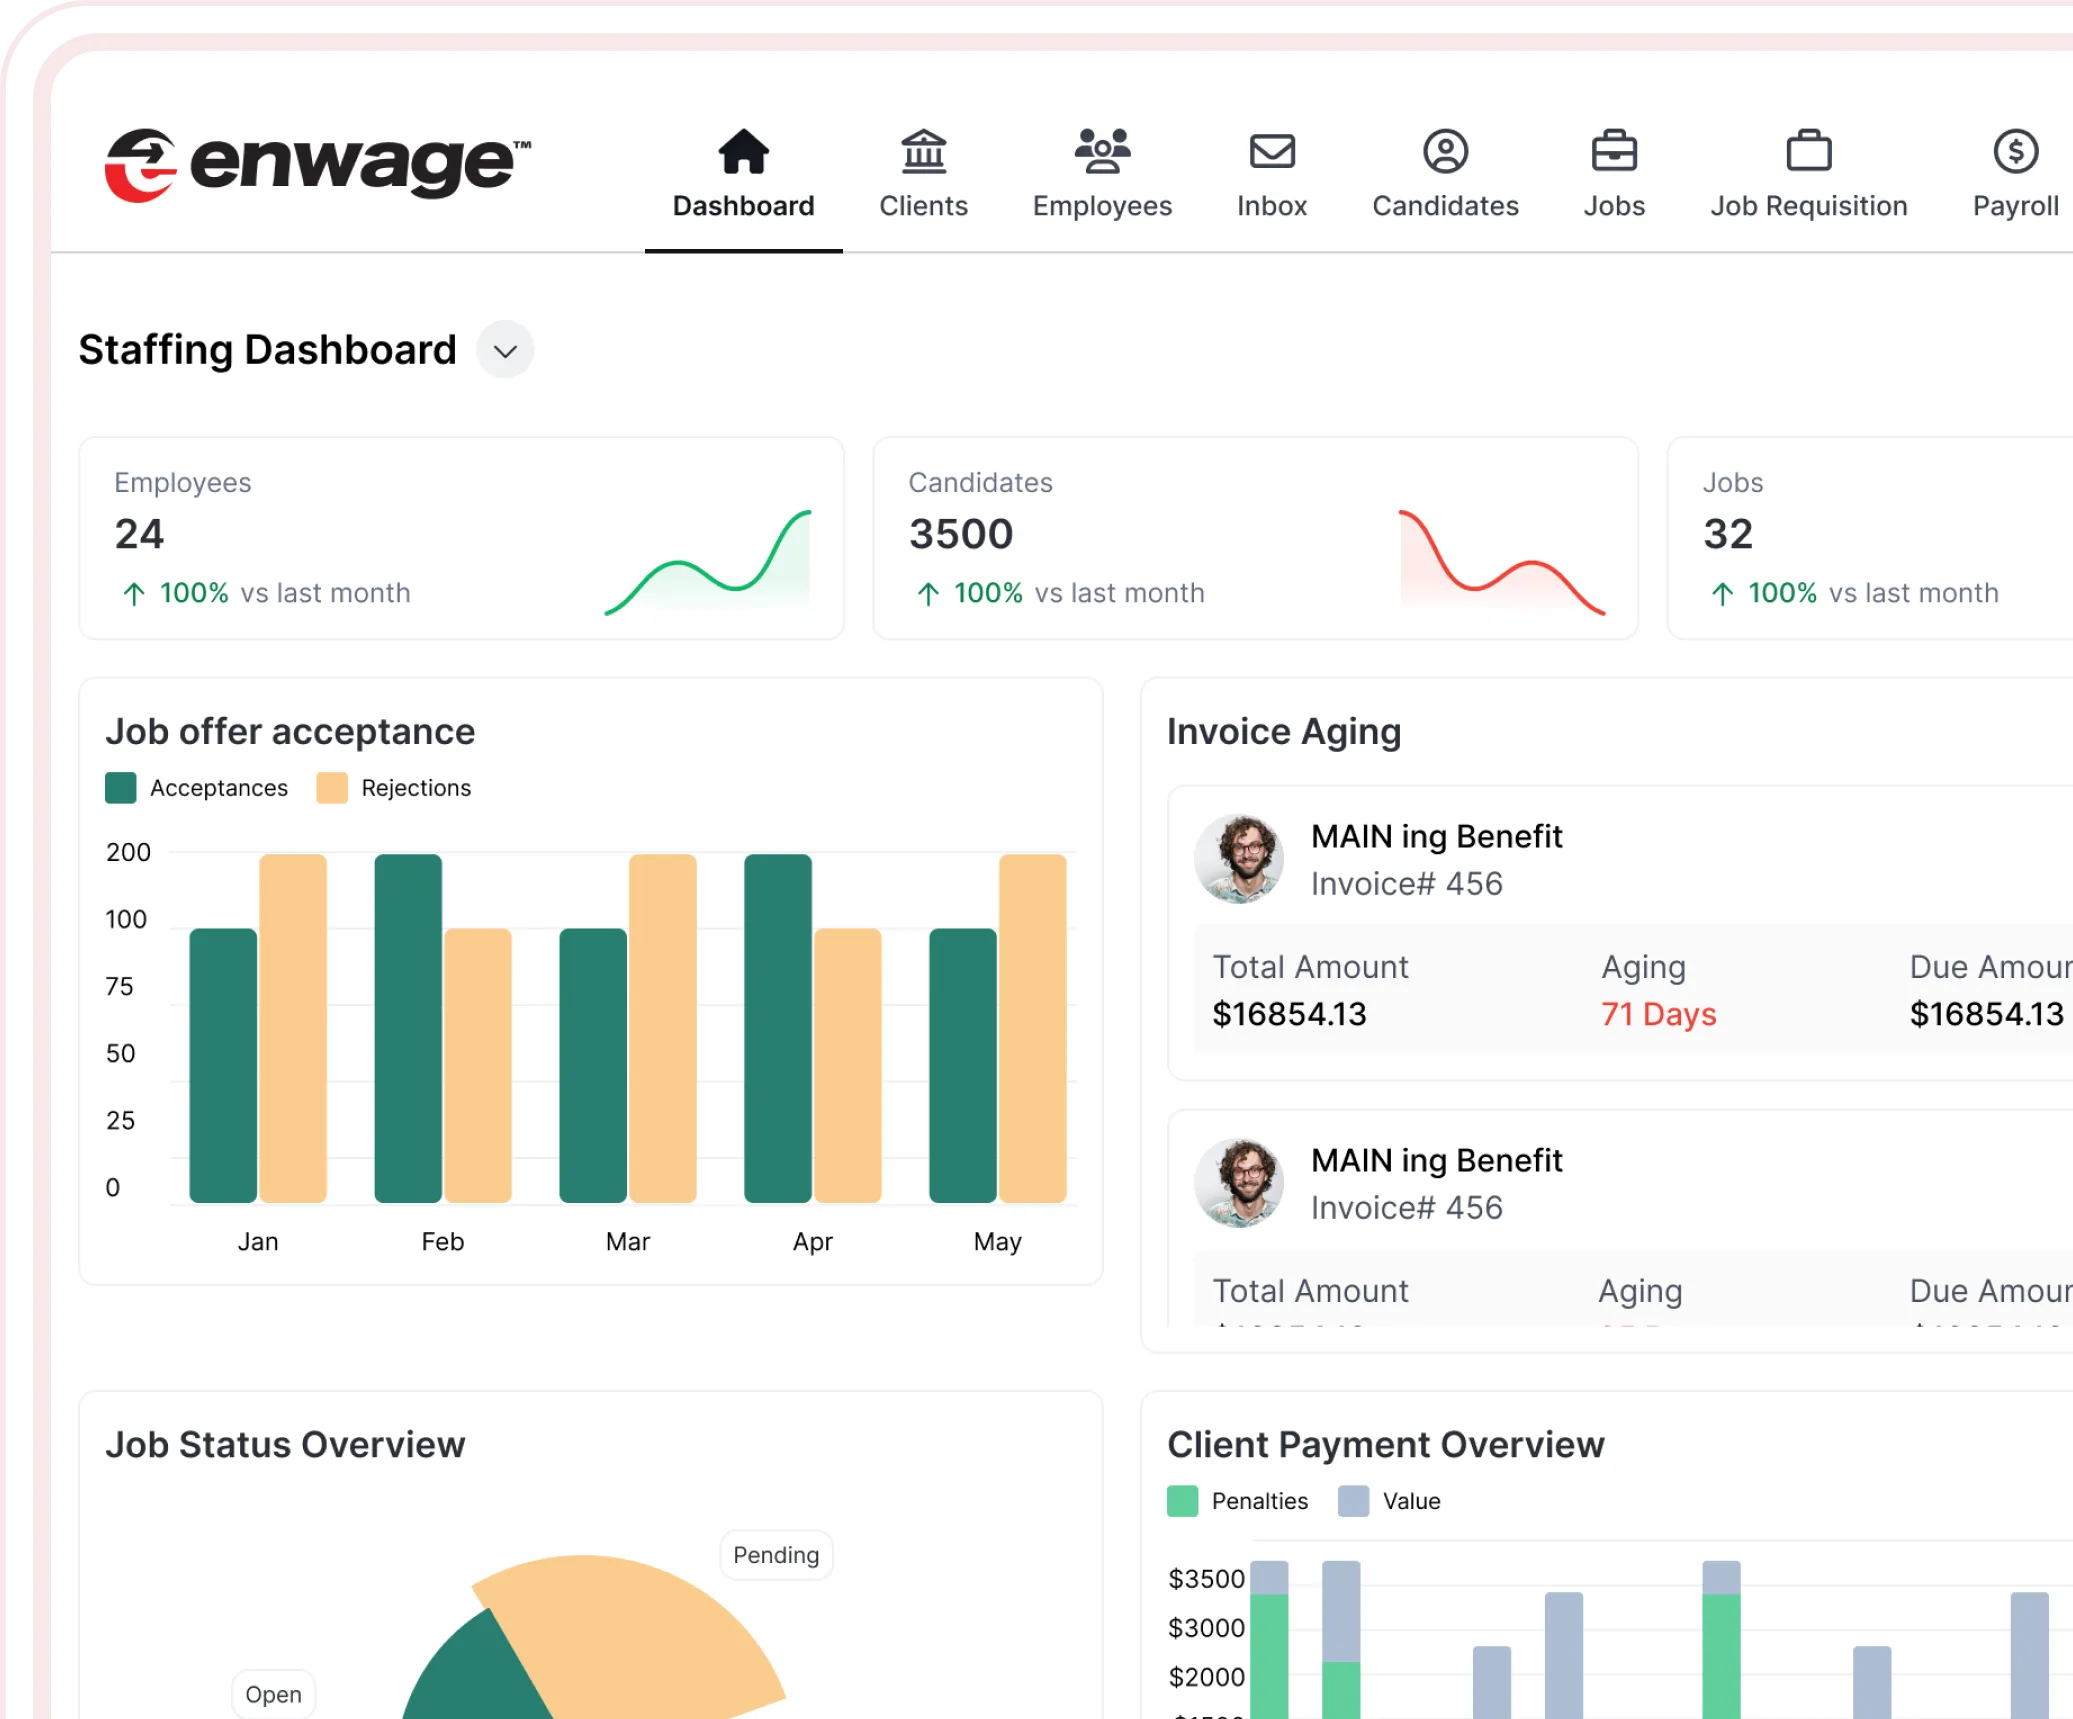Open the Inbox envelope icon
This screenshot has width=2073, height=1719.
pyautogui.click(x=1271, y=152)
